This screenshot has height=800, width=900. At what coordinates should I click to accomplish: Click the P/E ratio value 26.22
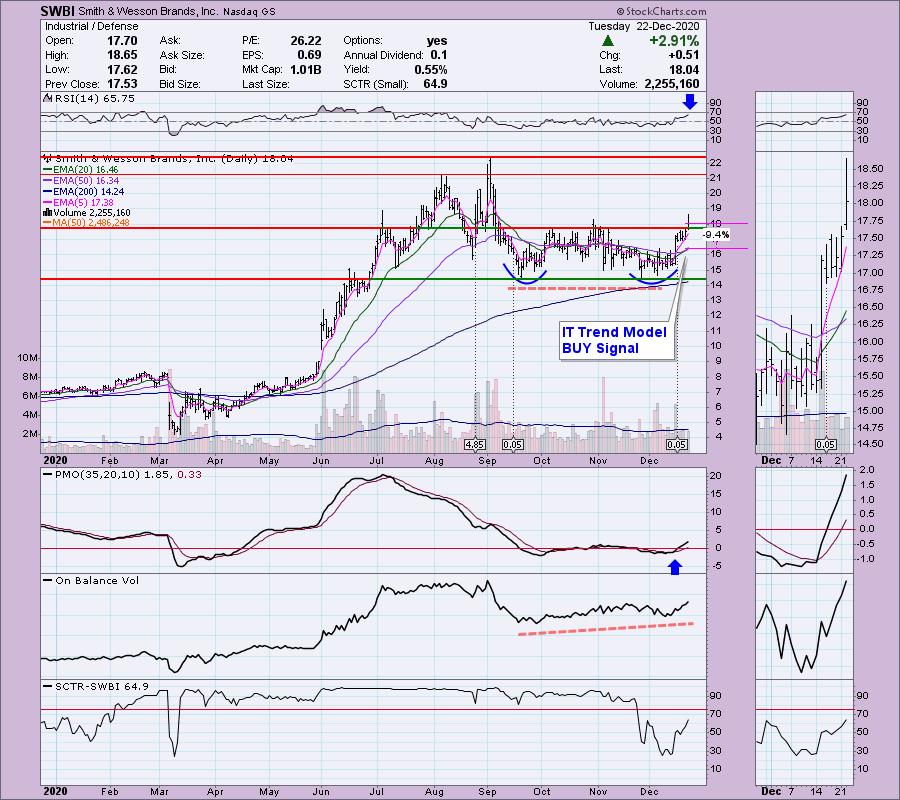coord(305,41)
